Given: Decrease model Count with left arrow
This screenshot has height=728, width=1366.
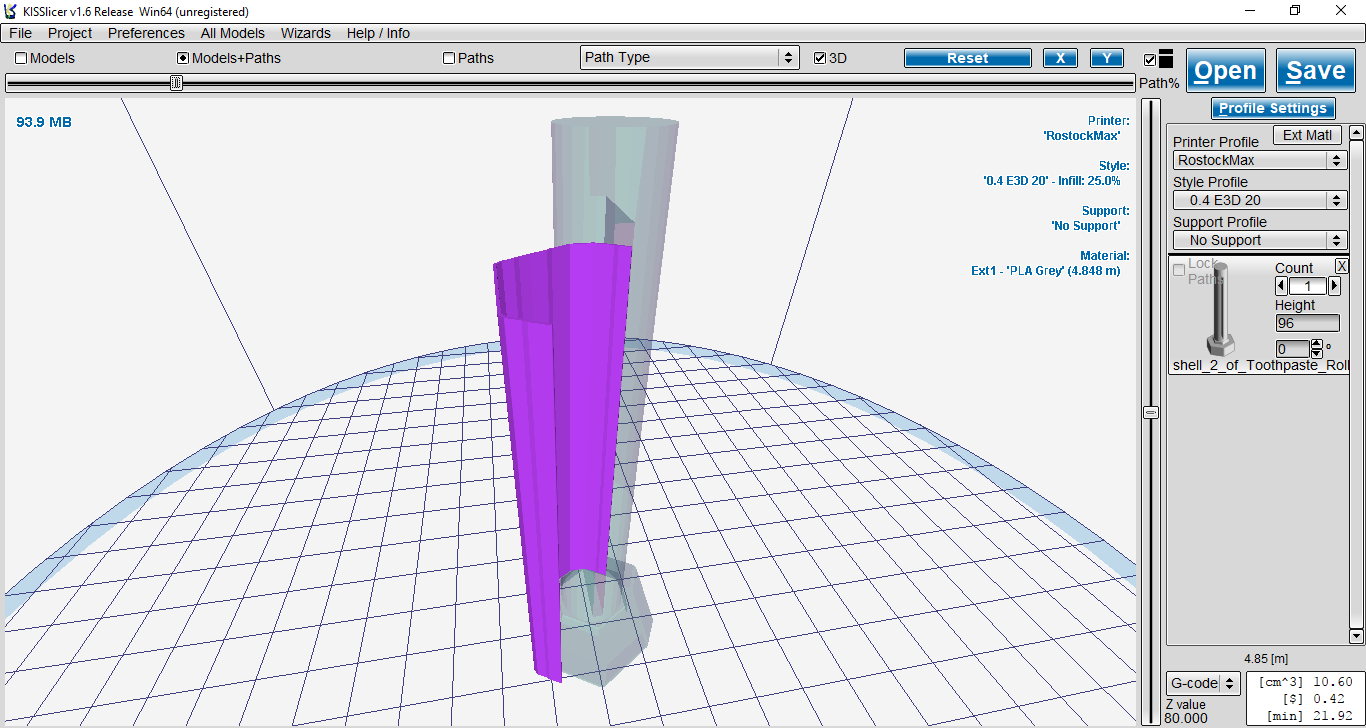Looking at the screenshot, I should [x=1282, y=286].
